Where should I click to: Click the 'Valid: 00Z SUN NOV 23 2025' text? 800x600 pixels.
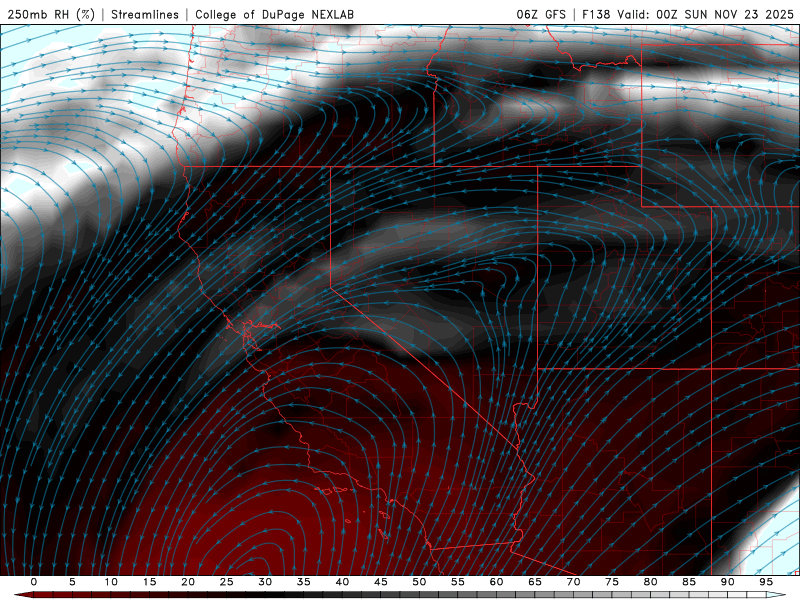click(705, 14)
